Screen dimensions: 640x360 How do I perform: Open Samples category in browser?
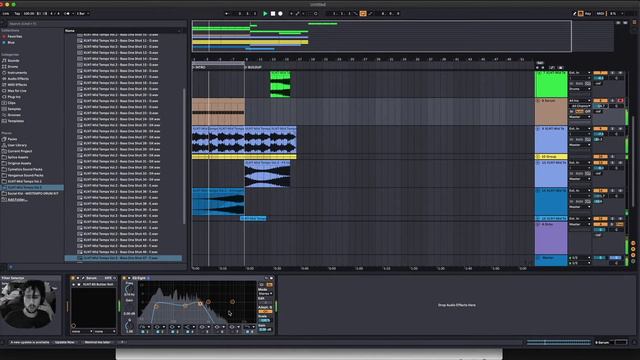click(14, 109)
